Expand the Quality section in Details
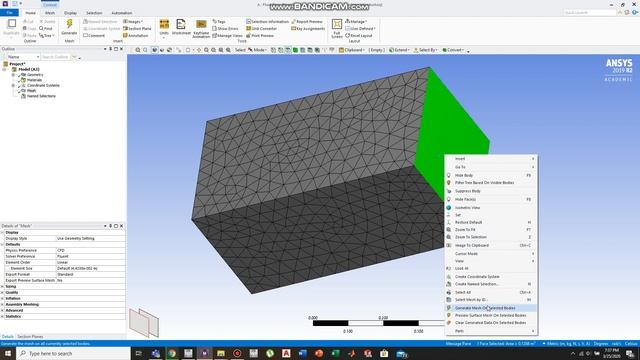 pos(2,292)
